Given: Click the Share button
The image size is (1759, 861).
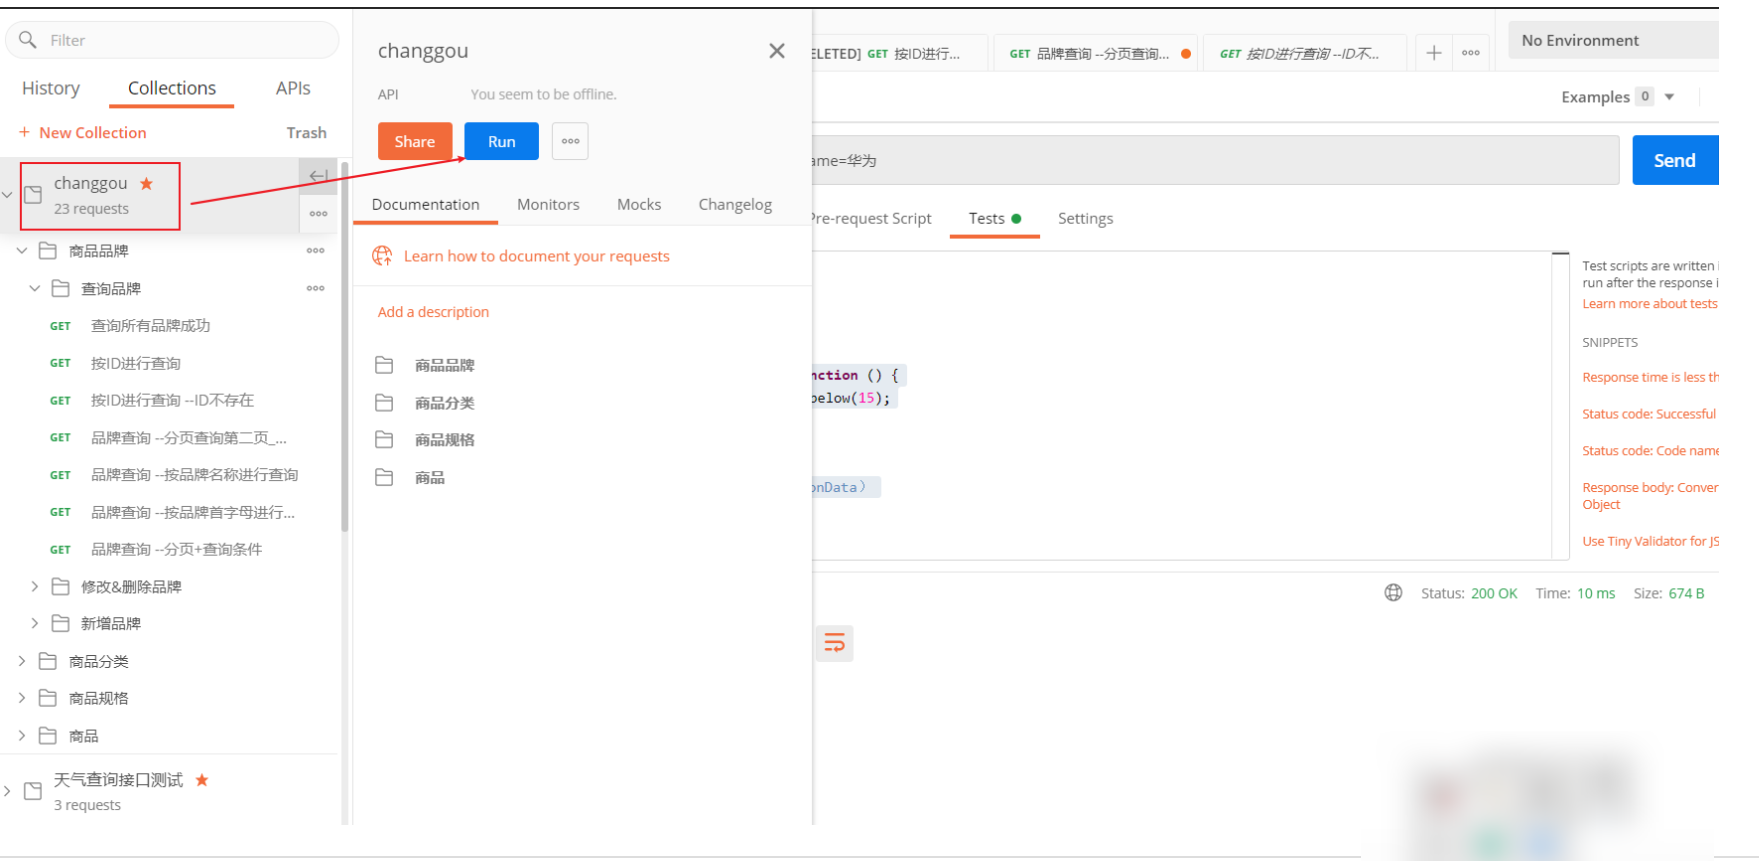Looking at the screenshot, I should coord(415,141).
